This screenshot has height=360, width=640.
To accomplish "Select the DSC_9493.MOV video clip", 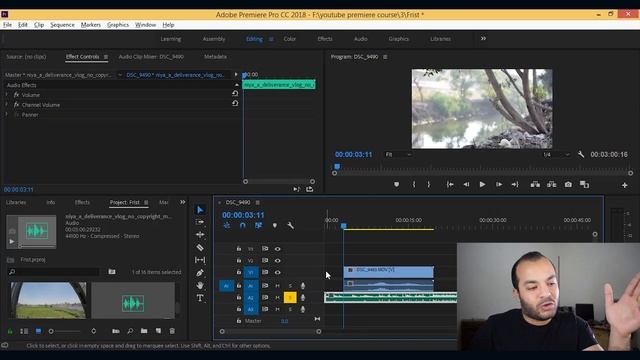I will [x=389, y=272].
